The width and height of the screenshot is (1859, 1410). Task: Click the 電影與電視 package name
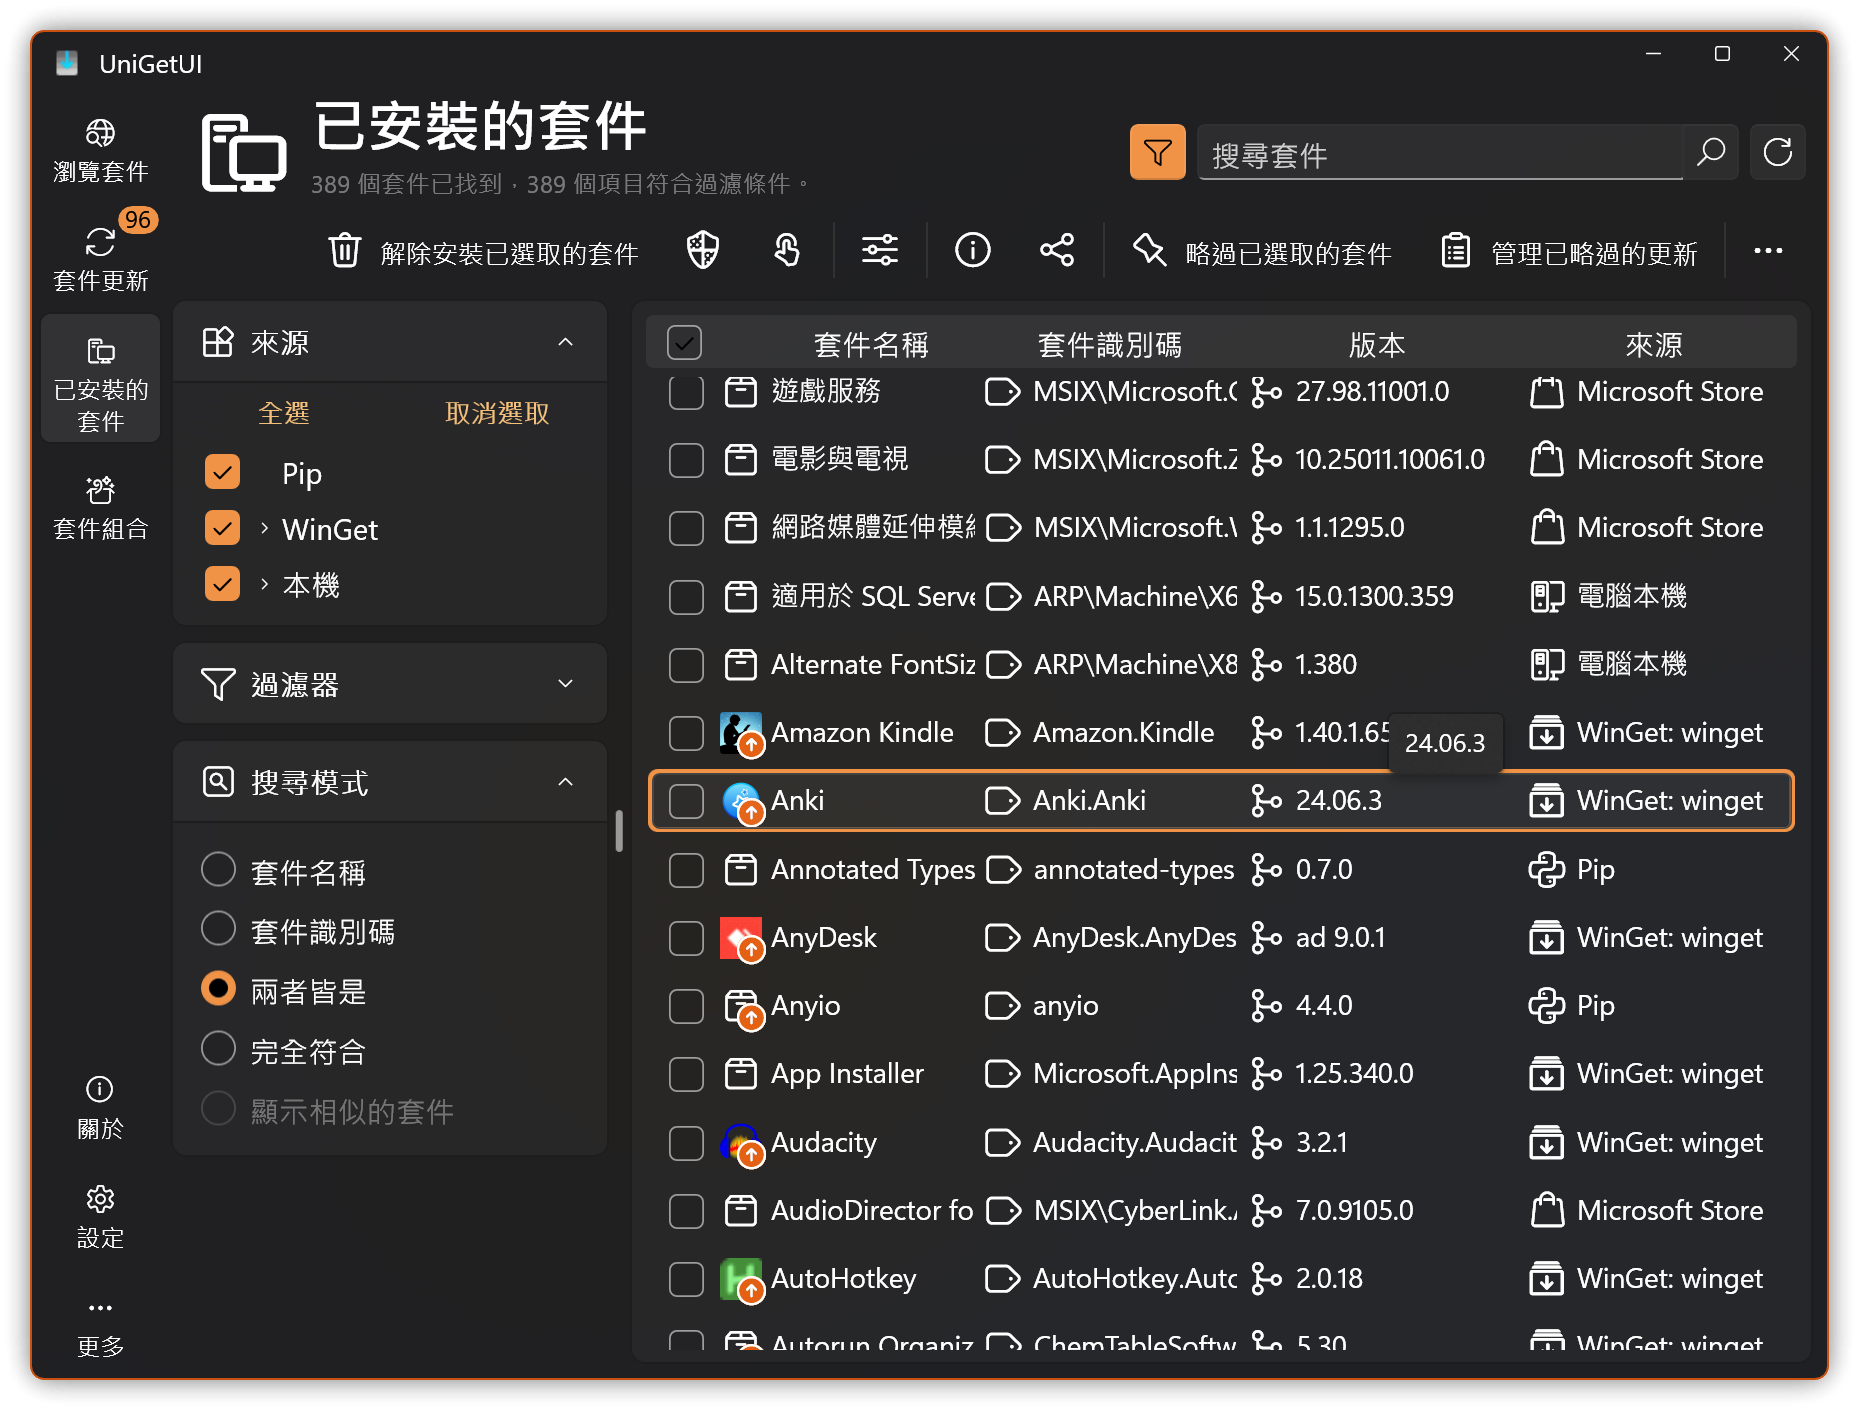(x=839, y=459)
